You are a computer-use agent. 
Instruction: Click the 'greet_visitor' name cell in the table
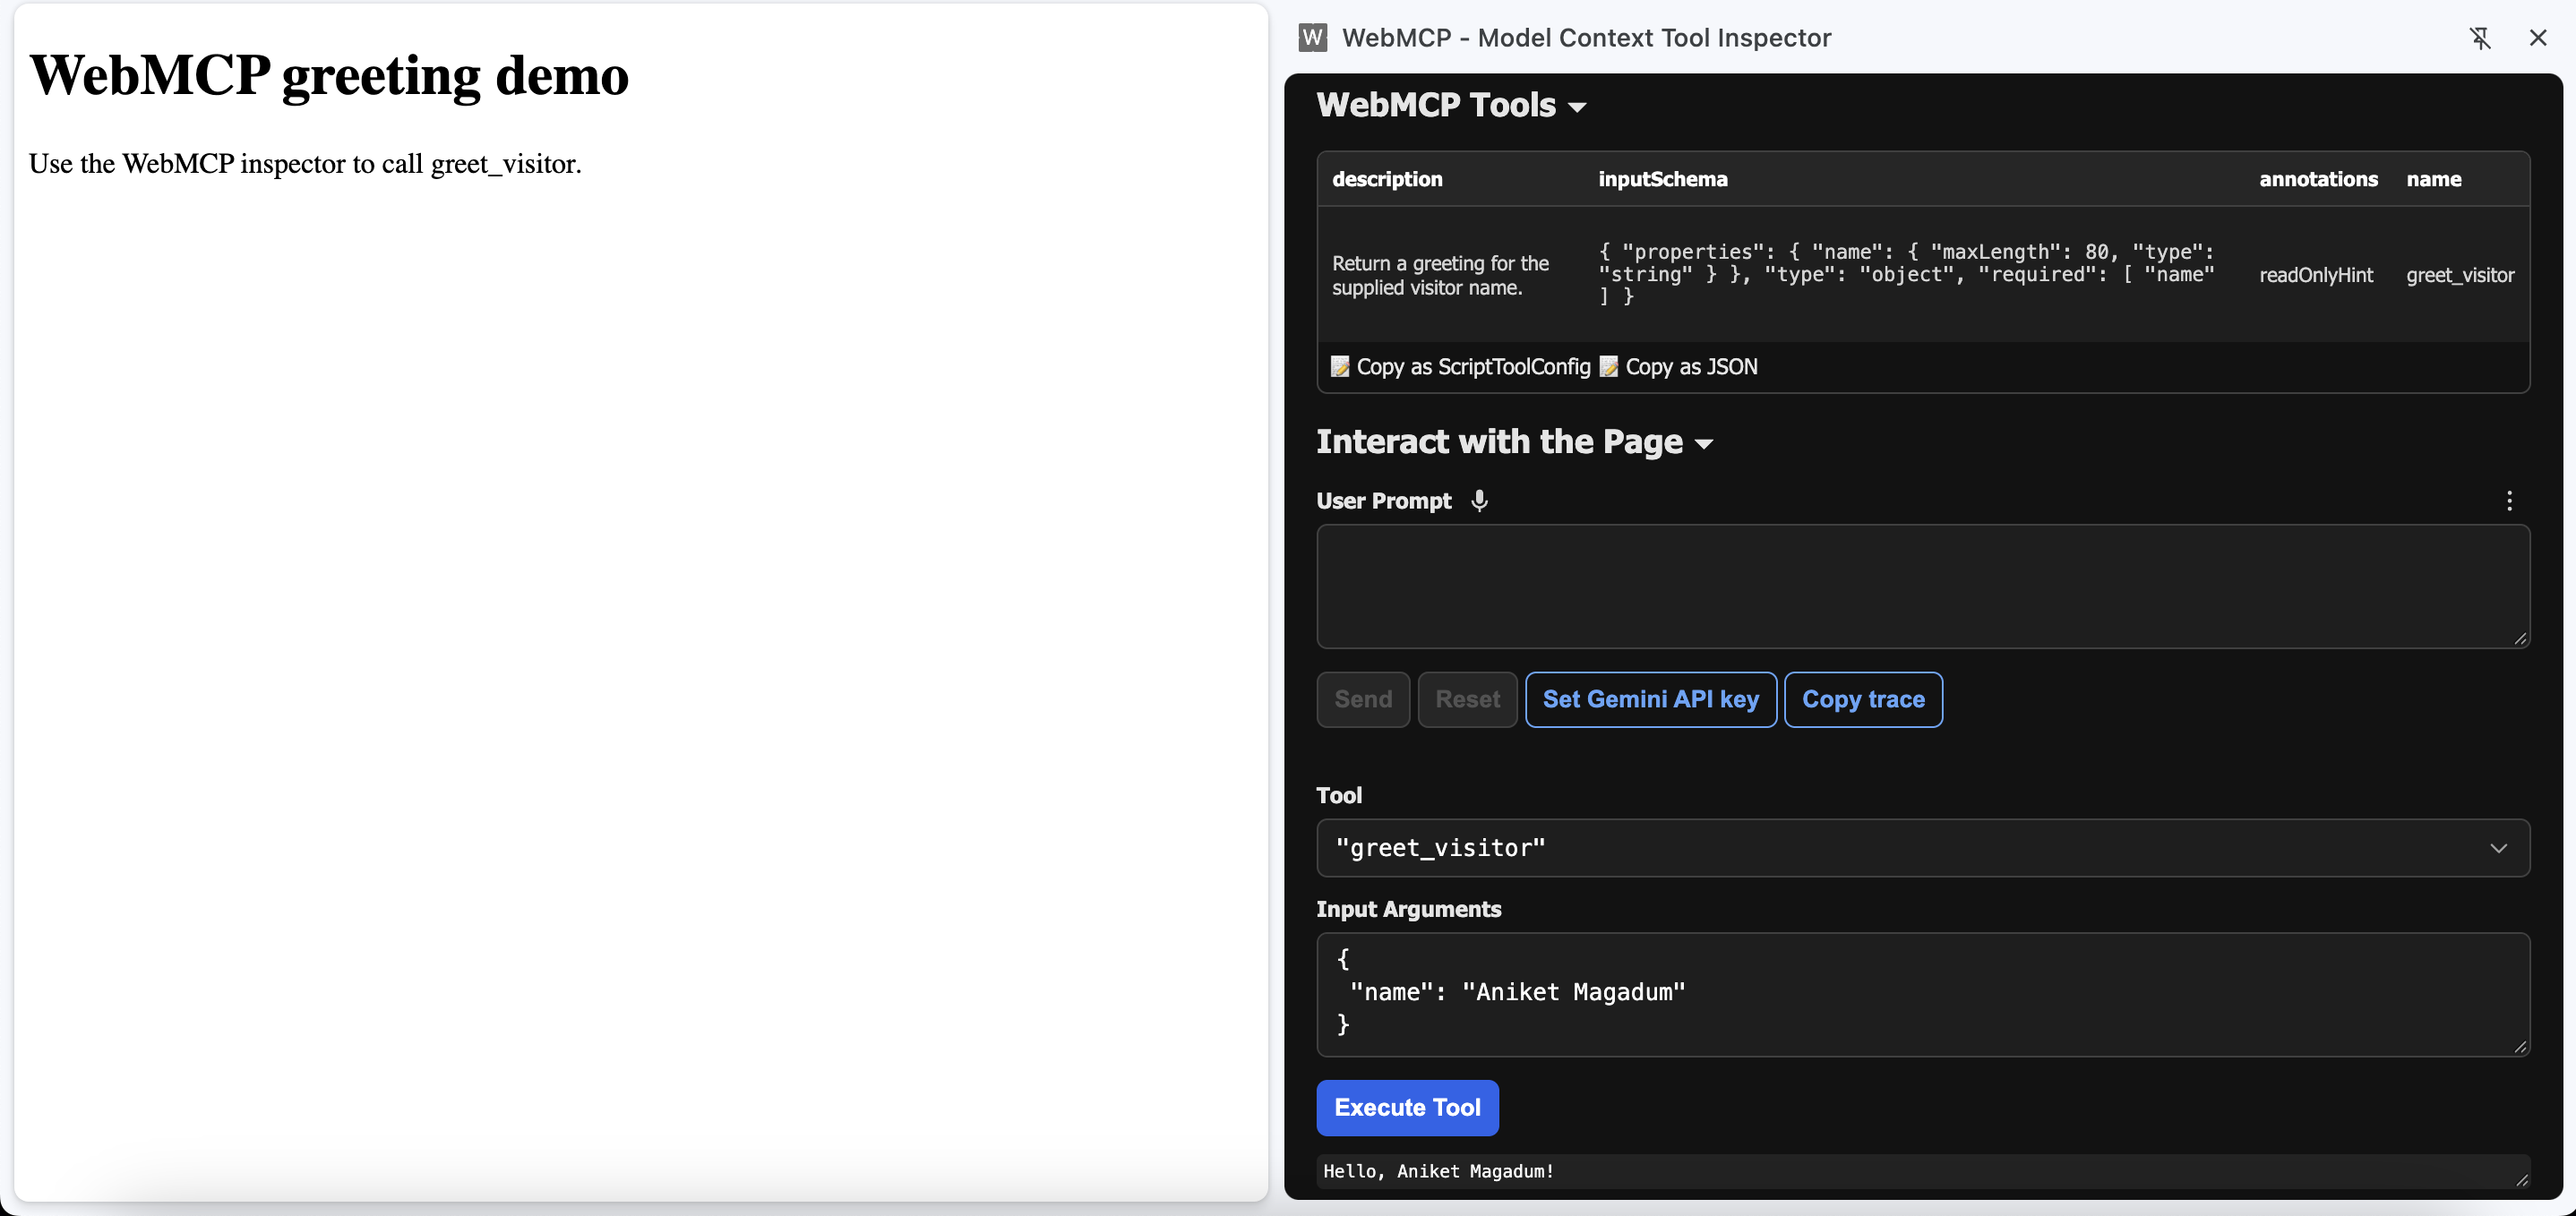[x=2460, y=275]
